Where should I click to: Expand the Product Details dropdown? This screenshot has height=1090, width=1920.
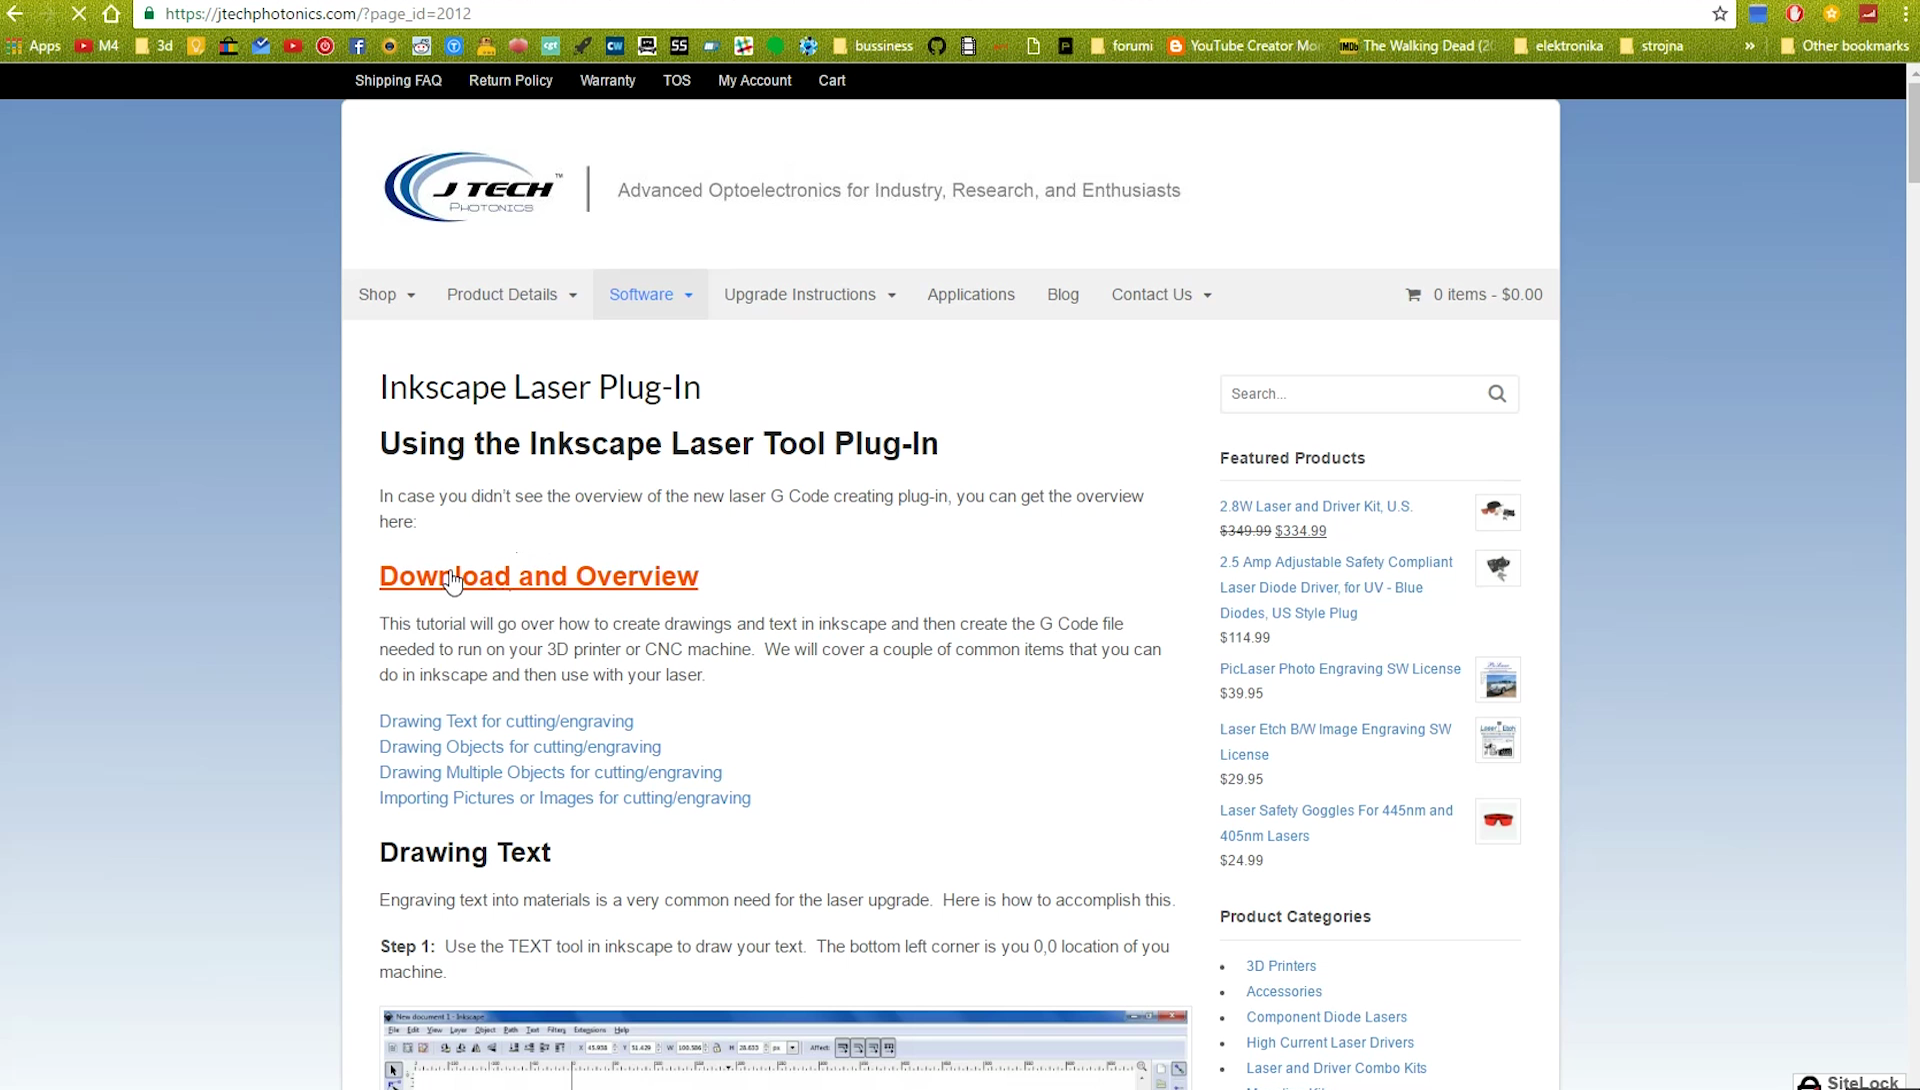512,295
